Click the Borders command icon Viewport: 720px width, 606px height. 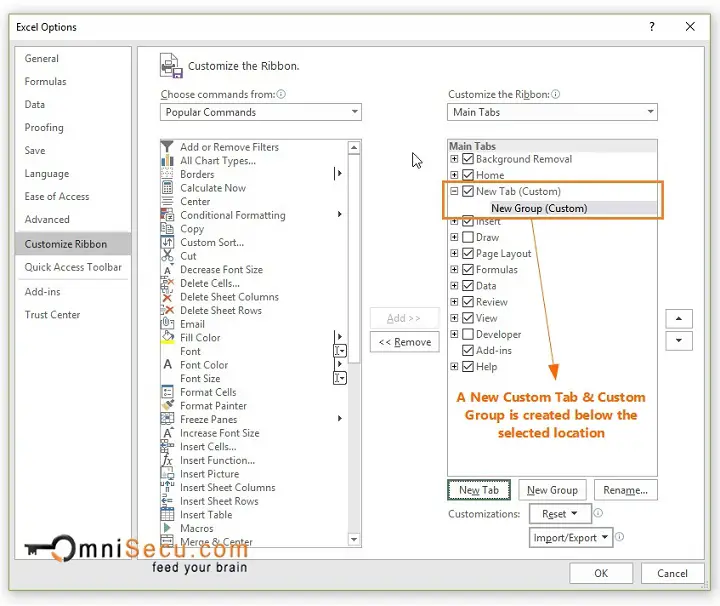167,174
